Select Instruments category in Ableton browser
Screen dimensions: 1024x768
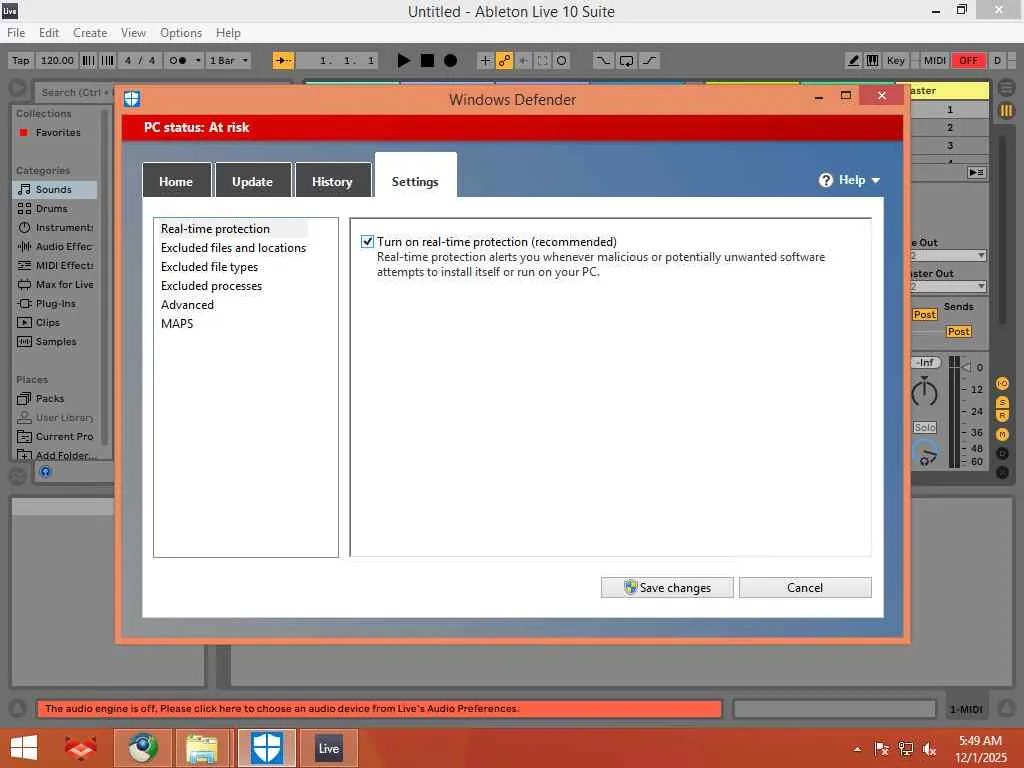pyautogui.click(x=55, y=227)
